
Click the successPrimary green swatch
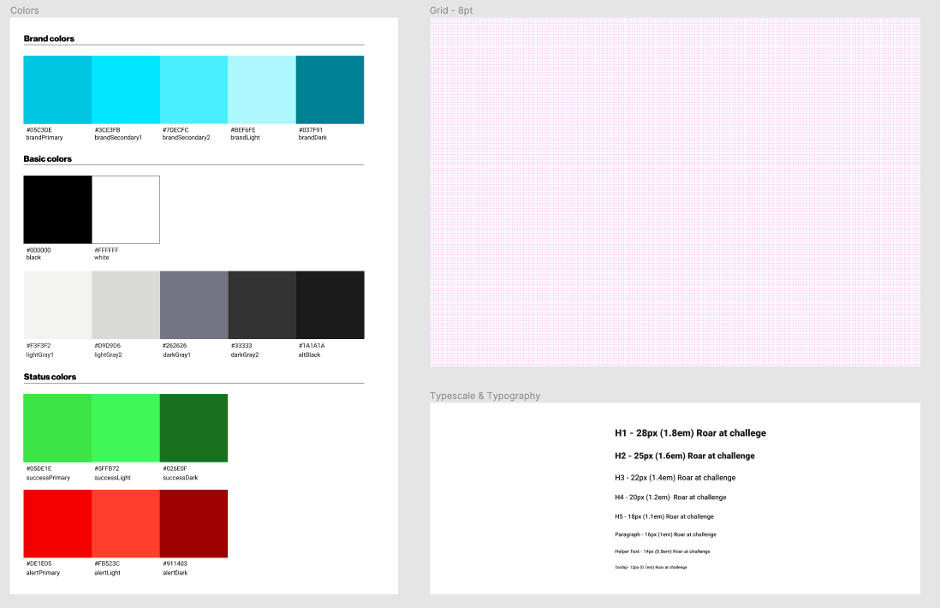pyautogui.click(x=58, y=428)
